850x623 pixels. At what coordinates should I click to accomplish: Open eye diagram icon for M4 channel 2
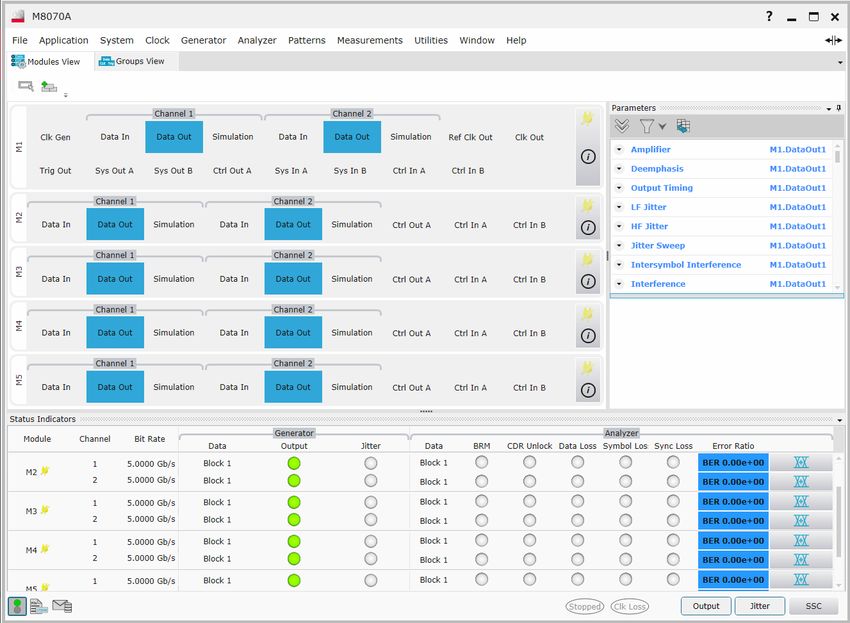click(x=801, y=560)
